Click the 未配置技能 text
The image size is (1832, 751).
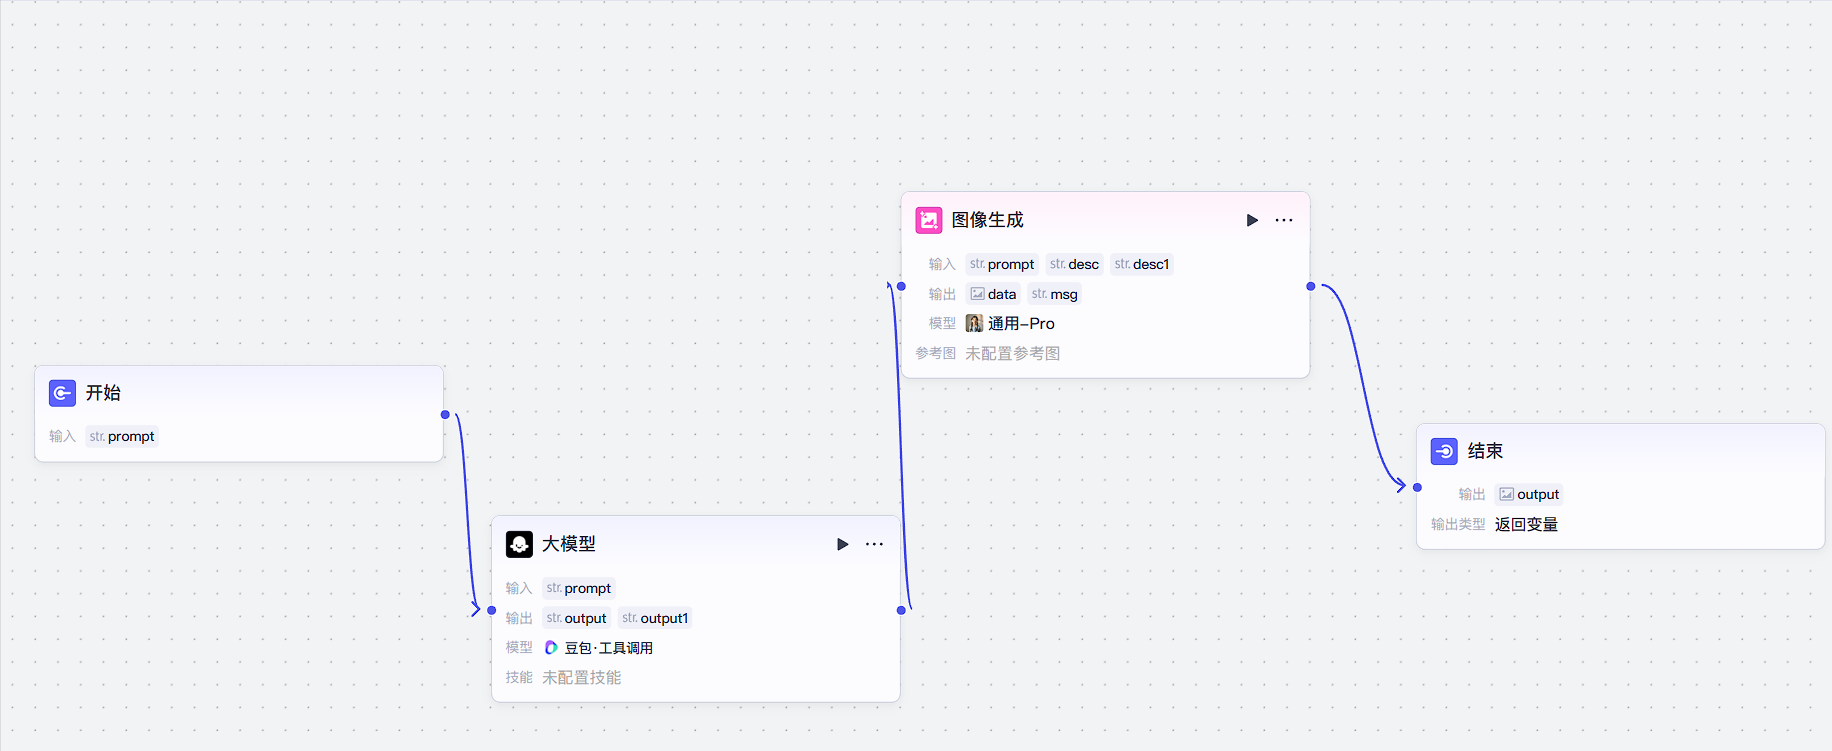point(582,677)
